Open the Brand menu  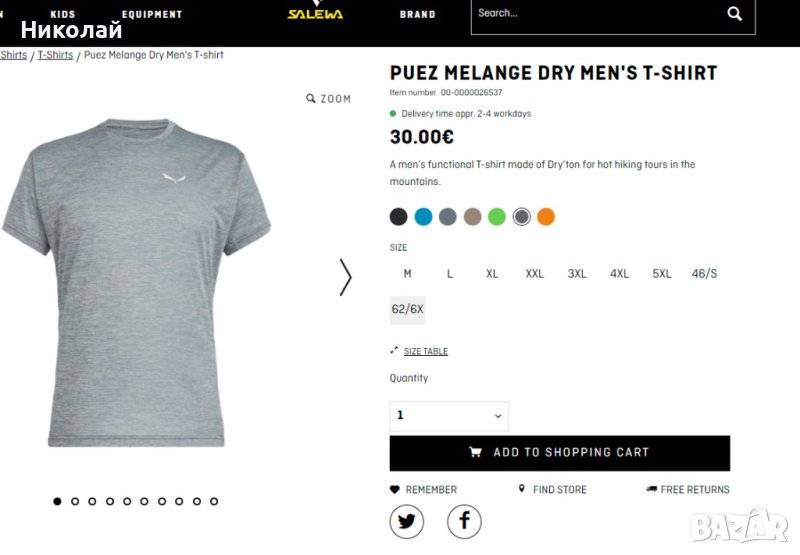(417, 15)
